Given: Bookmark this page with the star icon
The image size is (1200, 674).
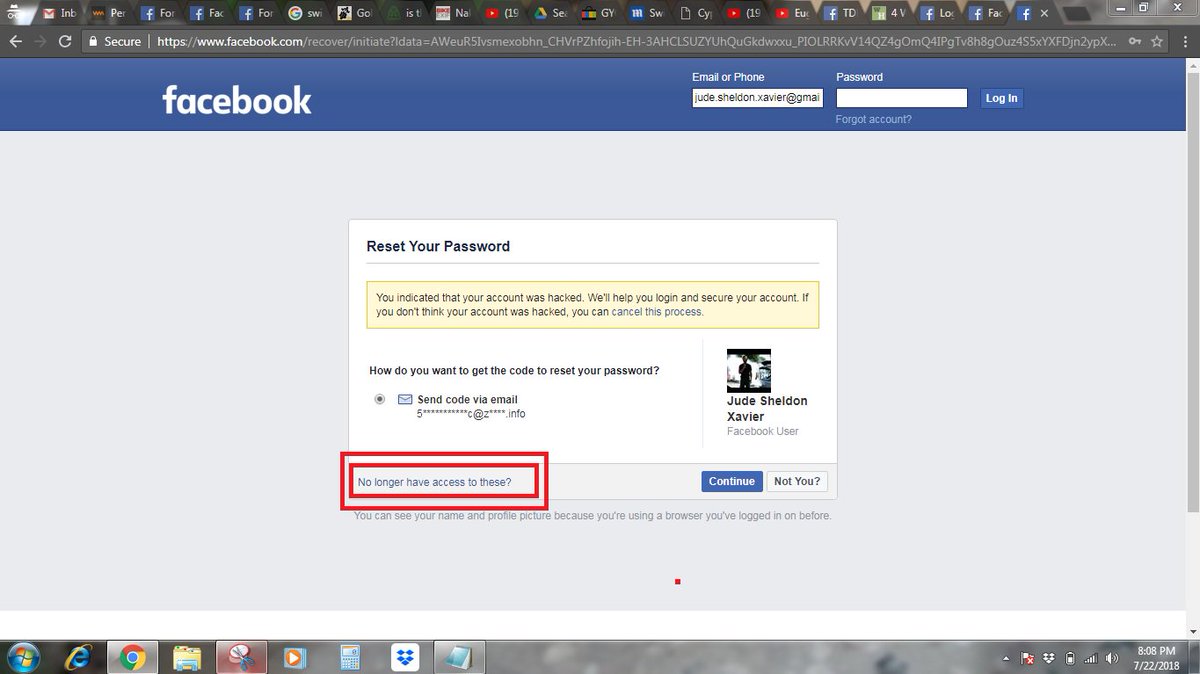Looking at the screenshot, I should tap(1157, 42).
